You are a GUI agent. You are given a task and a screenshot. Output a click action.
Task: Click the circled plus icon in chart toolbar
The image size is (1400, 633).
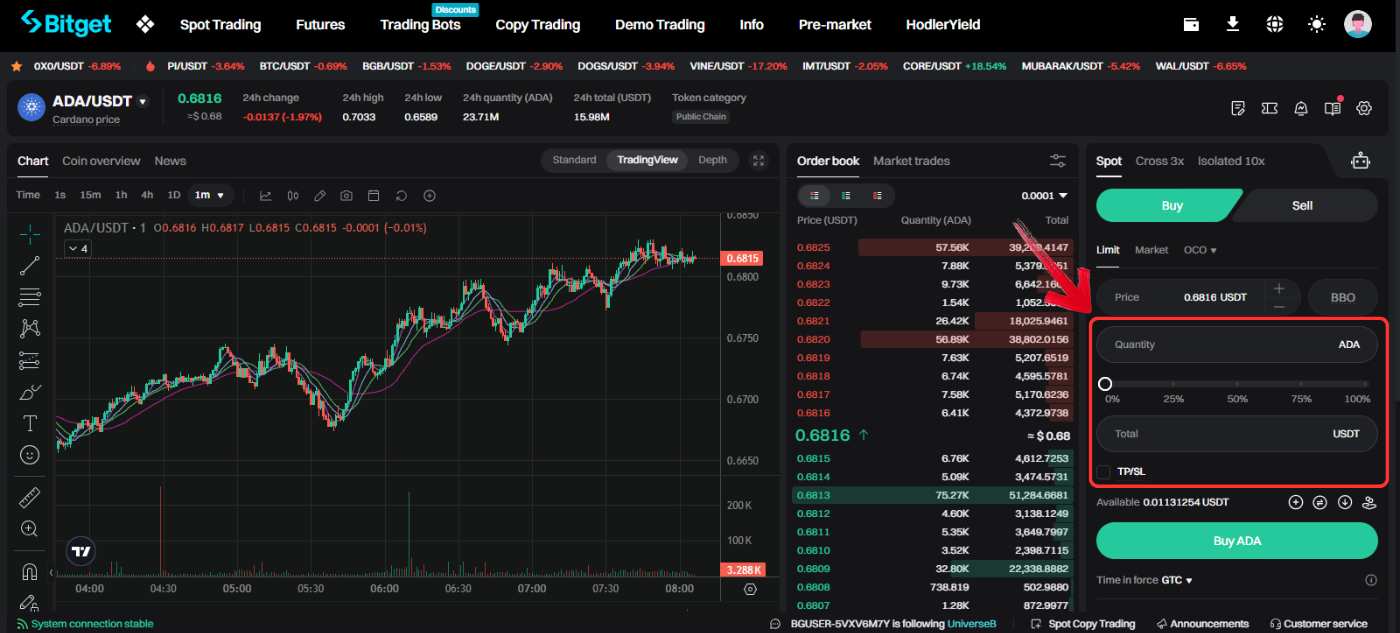(x=429, y=195)
